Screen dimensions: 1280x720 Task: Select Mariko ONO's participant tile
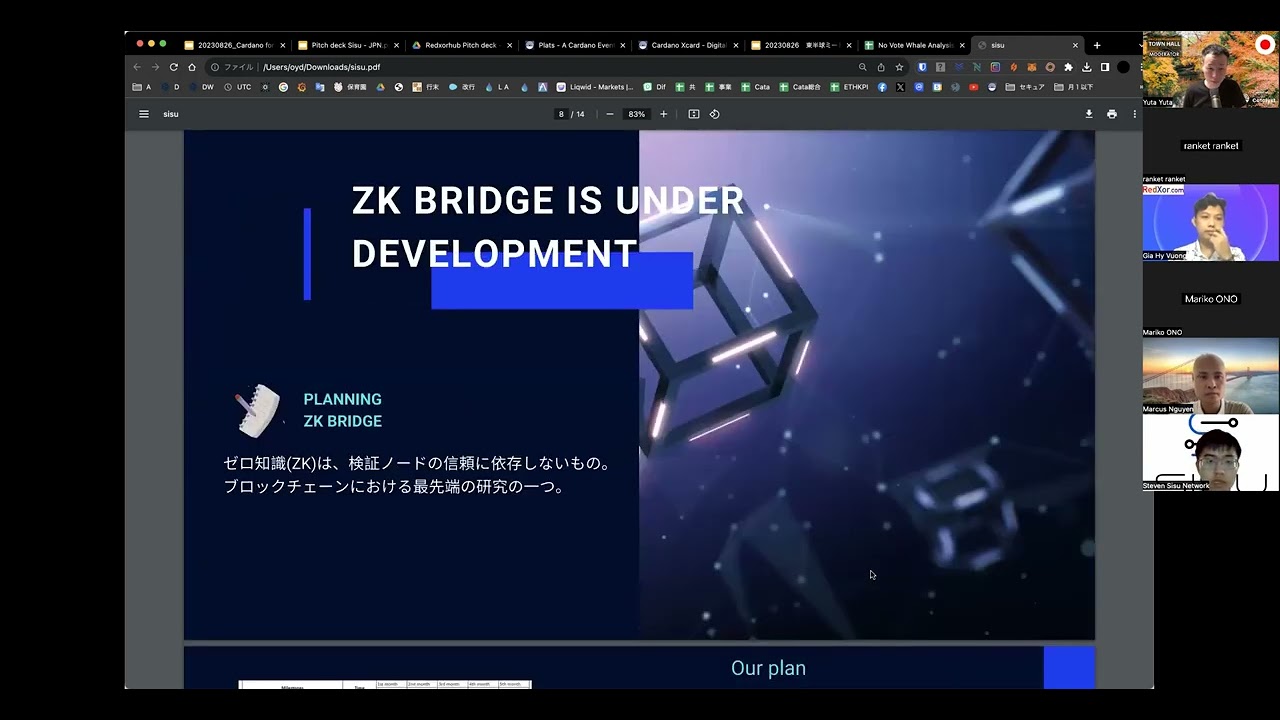[1211, 299]
